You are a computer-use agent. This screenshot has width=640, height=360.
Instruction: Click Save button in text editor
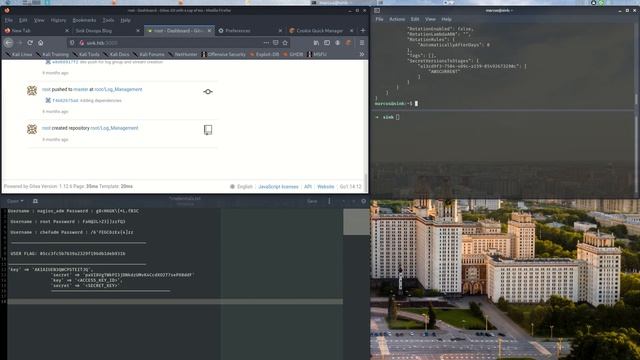[x=312, y=201]
